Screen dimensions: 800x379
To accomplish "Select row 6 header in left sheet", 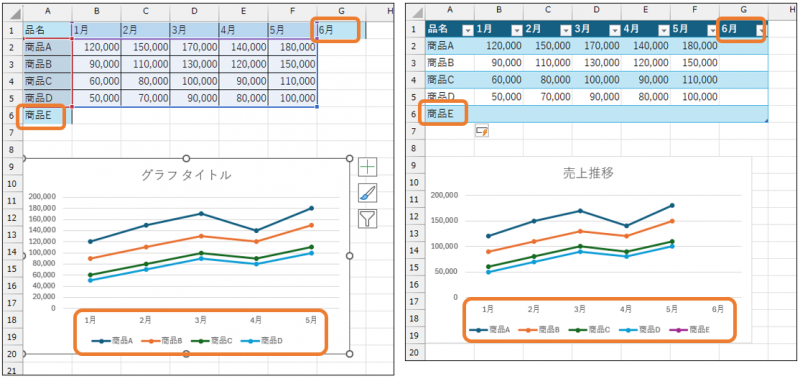I will 11,116.
